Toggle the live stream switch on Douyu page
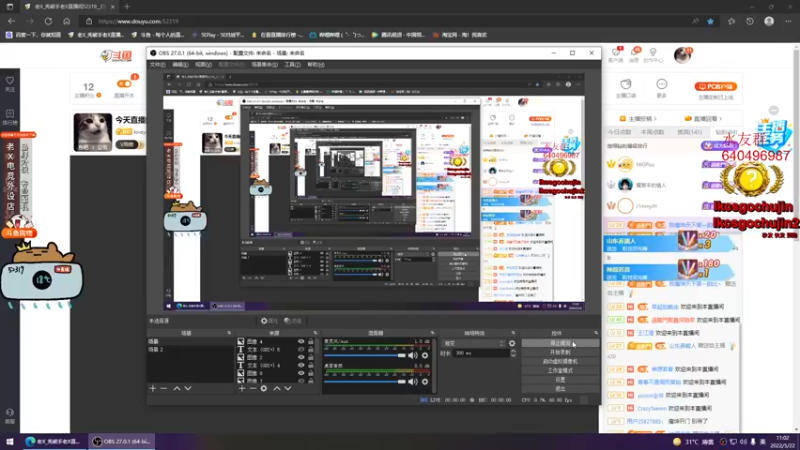Screen dimensions: 800x450 (124, 84)
